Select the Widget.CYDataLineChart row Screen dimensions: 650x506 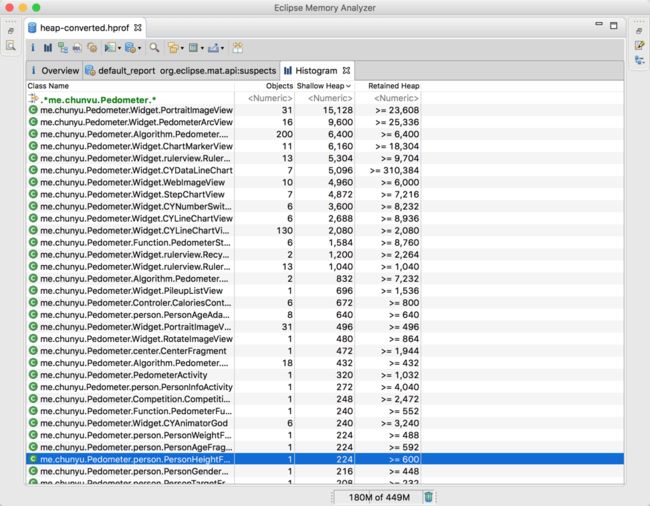(x=325, y=170)
